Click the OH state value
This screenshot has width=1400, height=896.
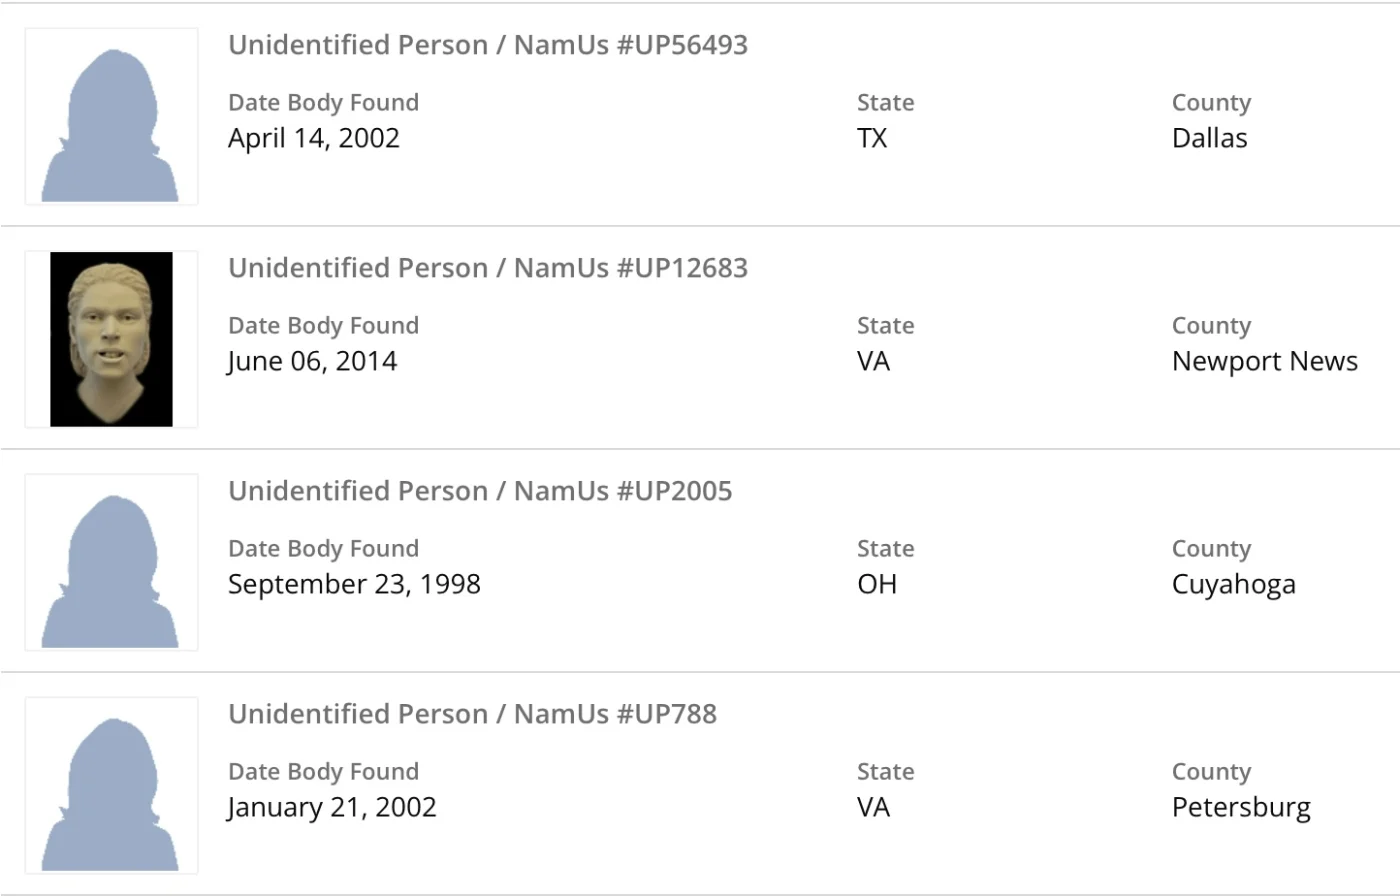point(877,584)
